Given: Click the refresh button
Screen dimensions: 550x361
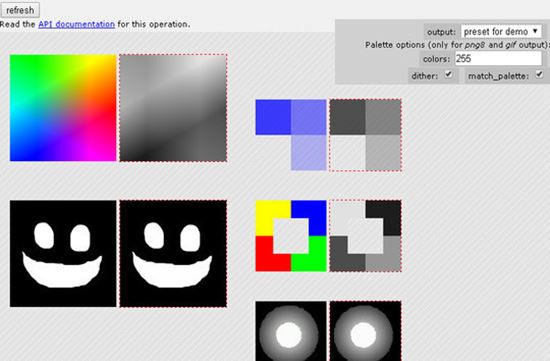Looking at the screenshot, I should (x=20, y=10).
